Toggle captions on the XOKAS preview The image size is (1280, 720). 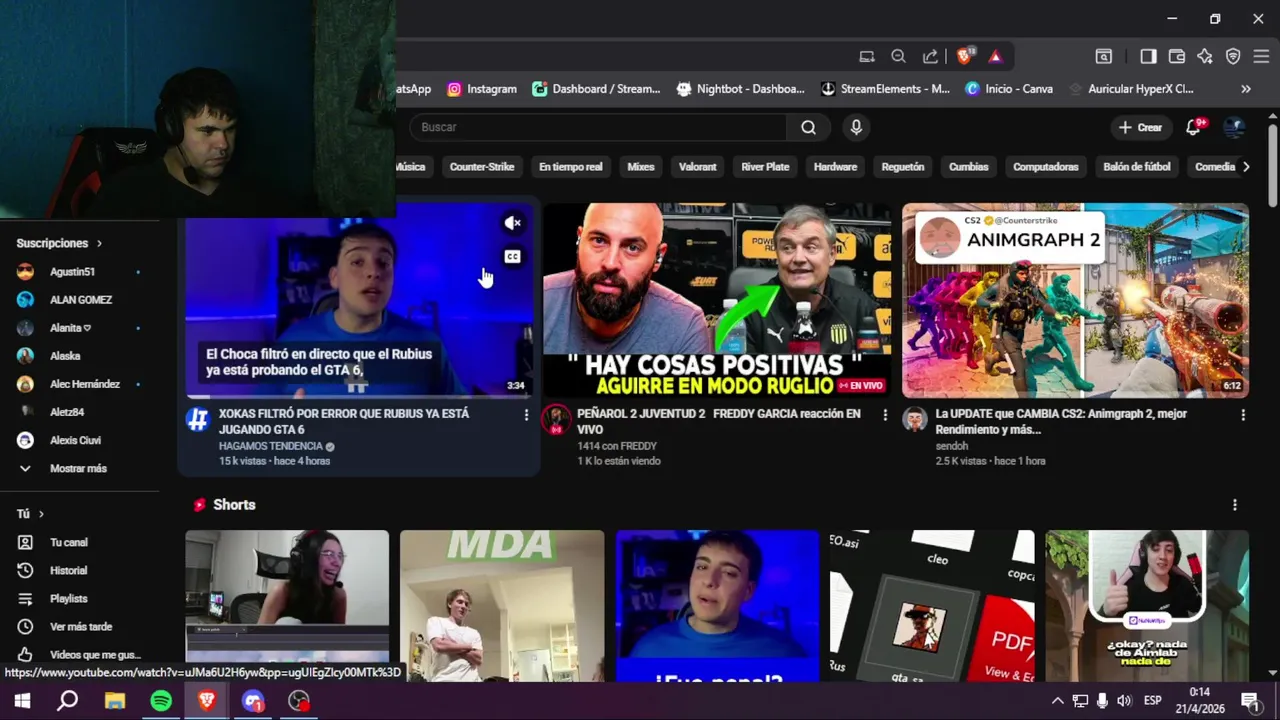[512, 257]
